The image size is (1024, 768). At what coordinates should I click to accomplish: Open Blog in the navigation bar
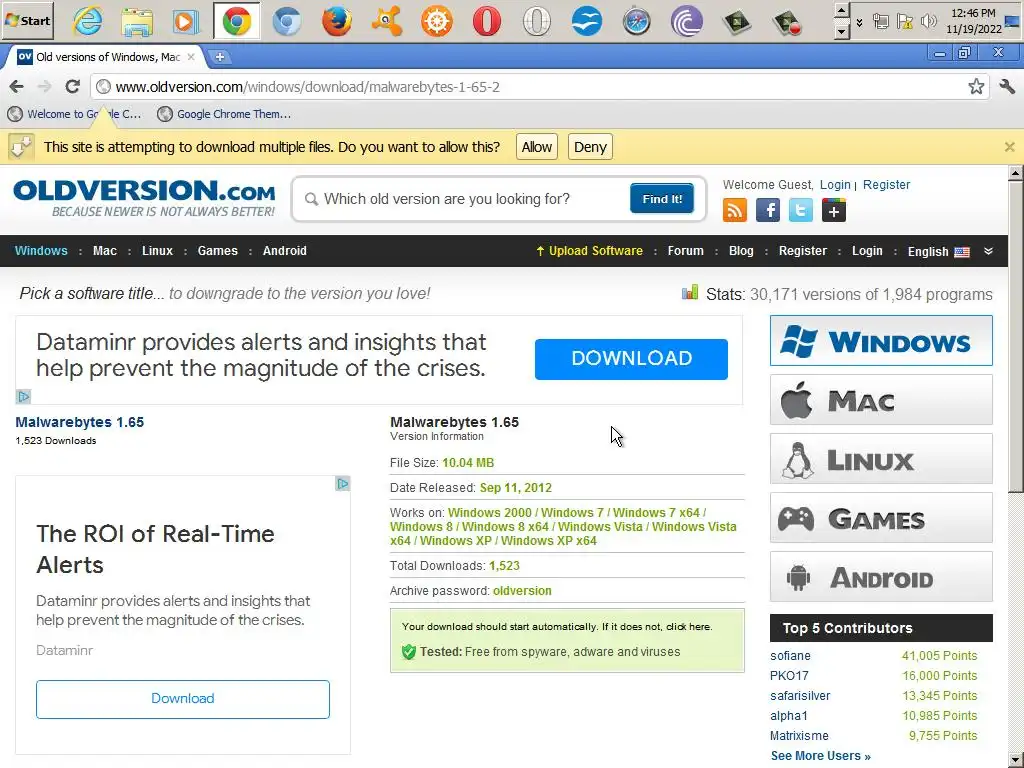tap(741, 251)
